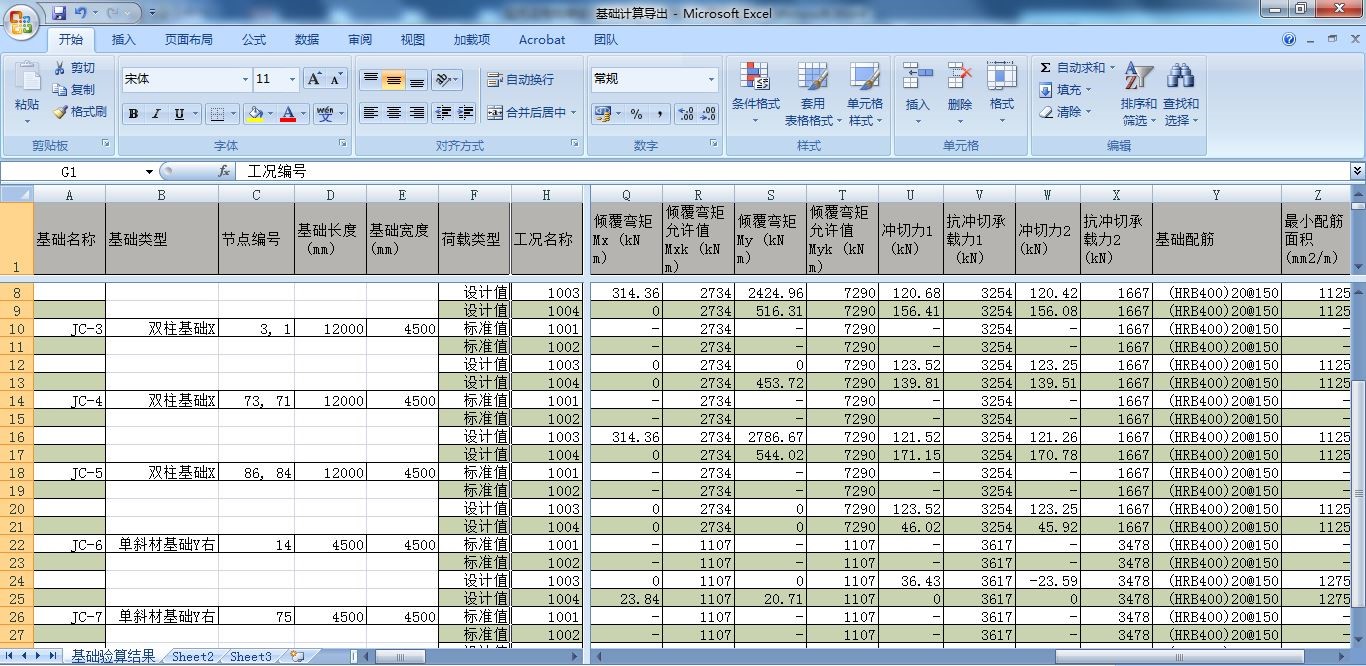Click the Format Painter (格式刷) icon
1366x666 pixels.
click(60, 112)
